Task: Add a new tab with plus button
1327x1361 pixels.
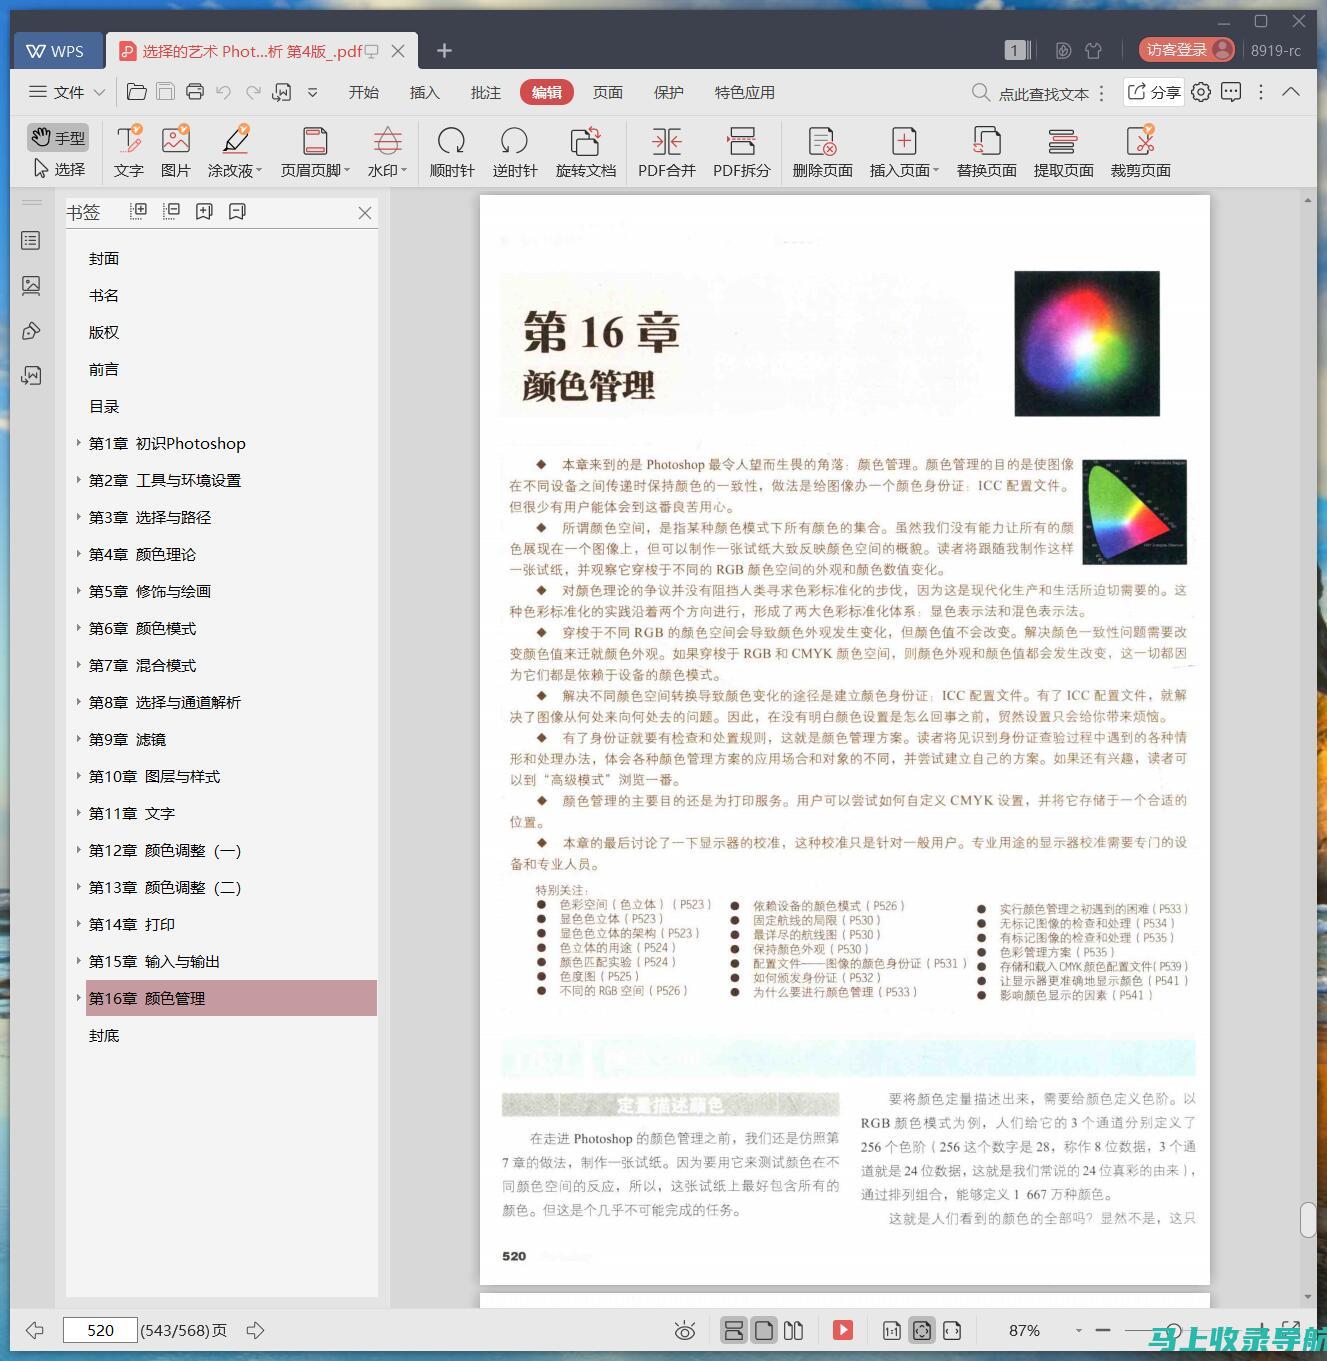Action: (x=445, y=50)
